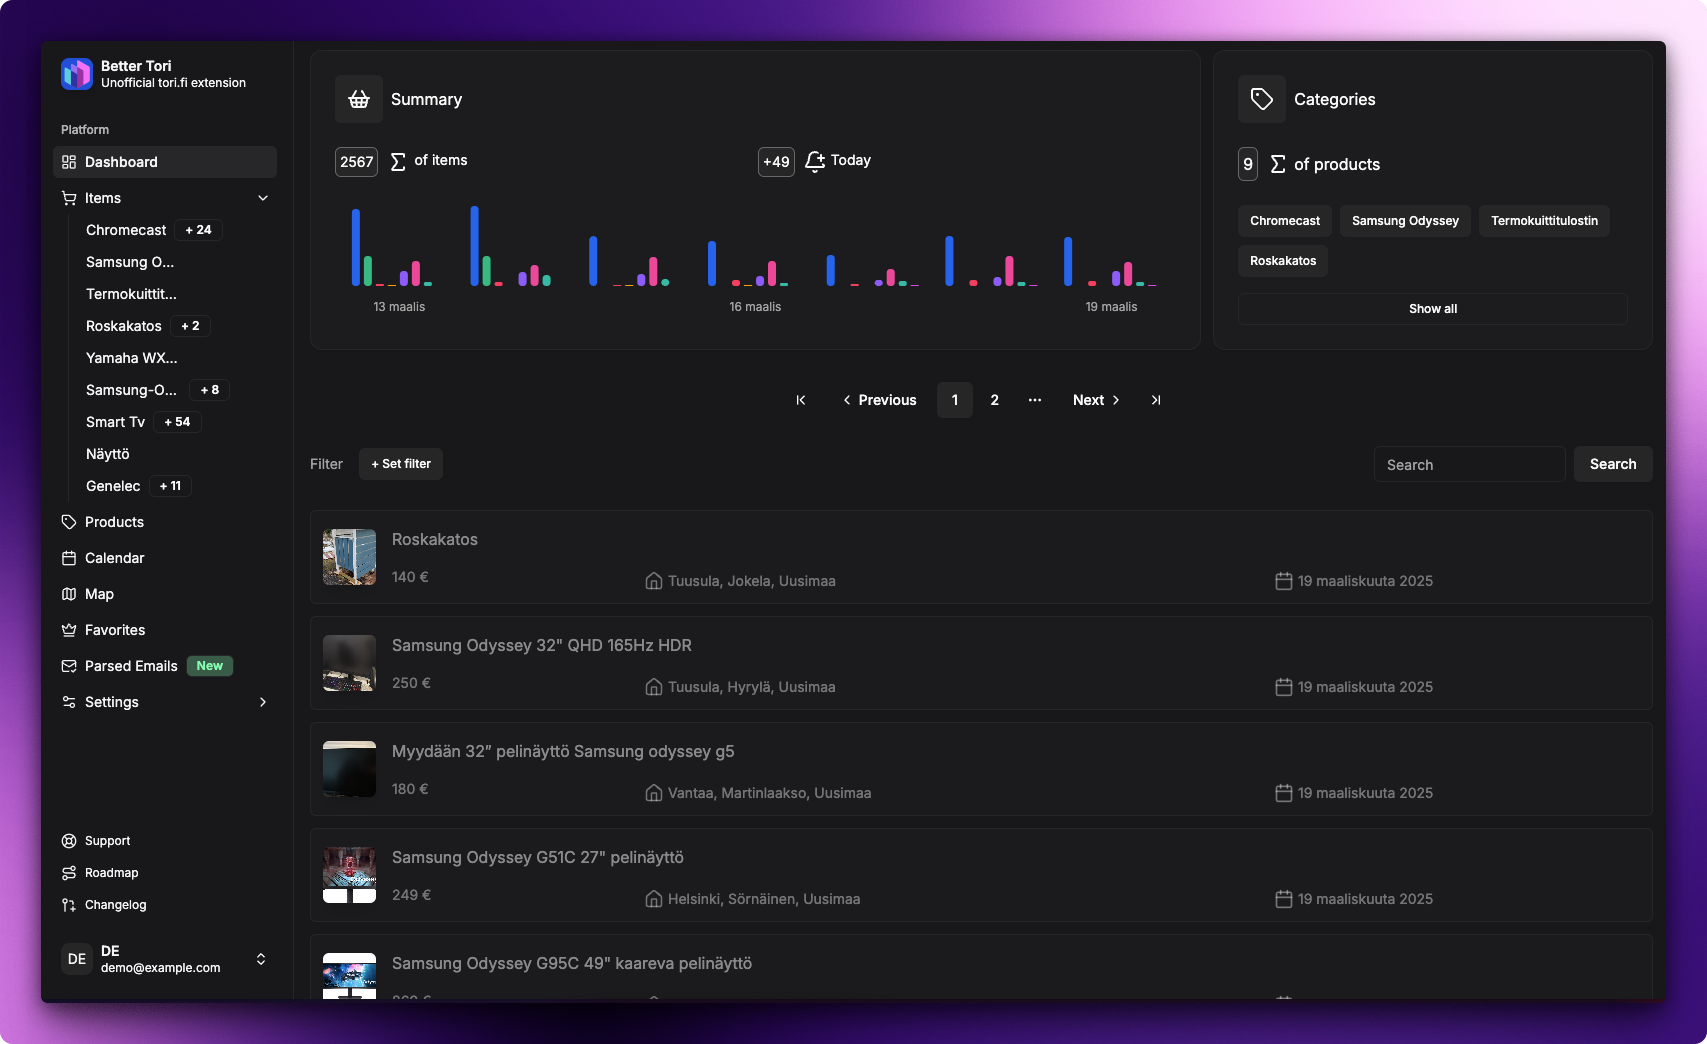Open the Dashboard page

(165, 162)
